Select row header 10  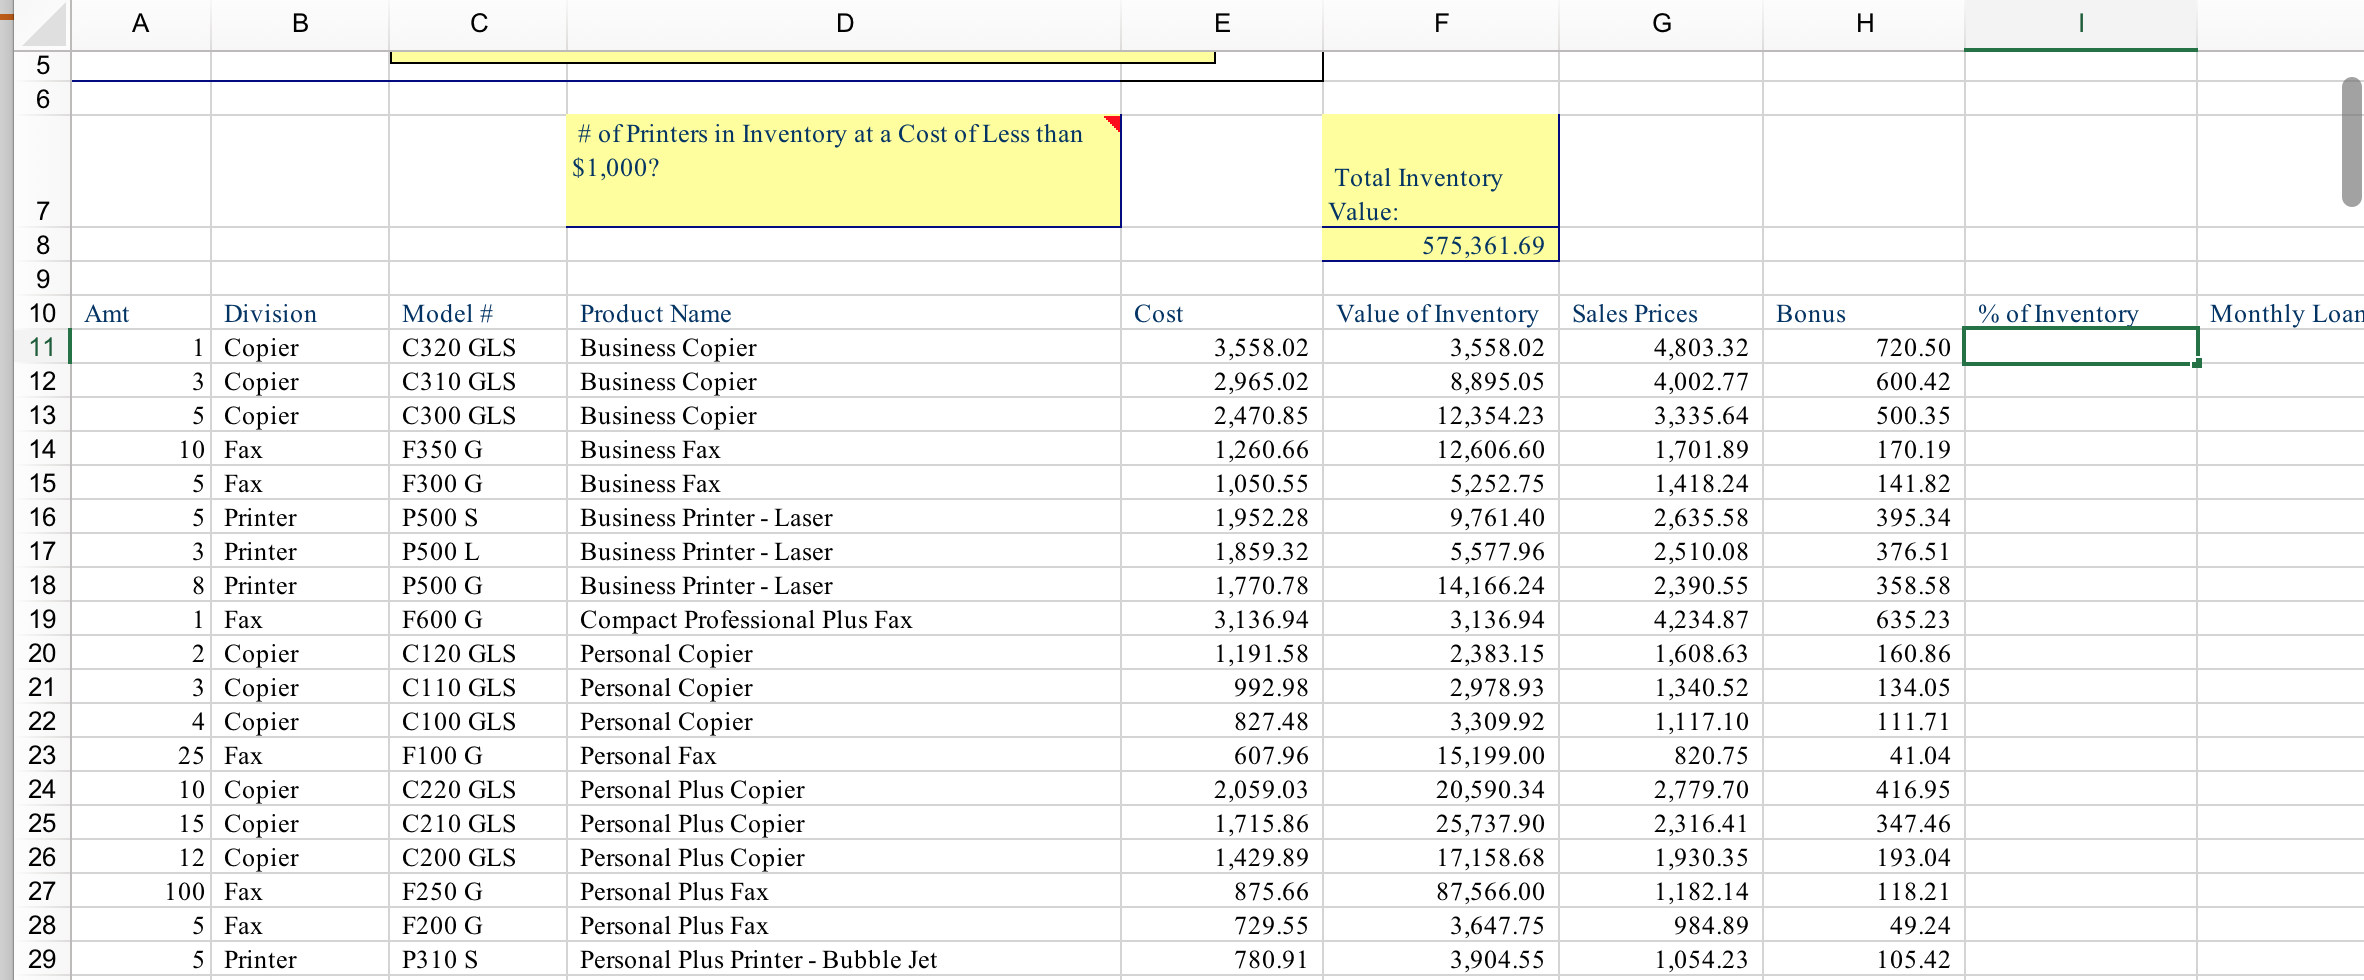coord(42,313)
